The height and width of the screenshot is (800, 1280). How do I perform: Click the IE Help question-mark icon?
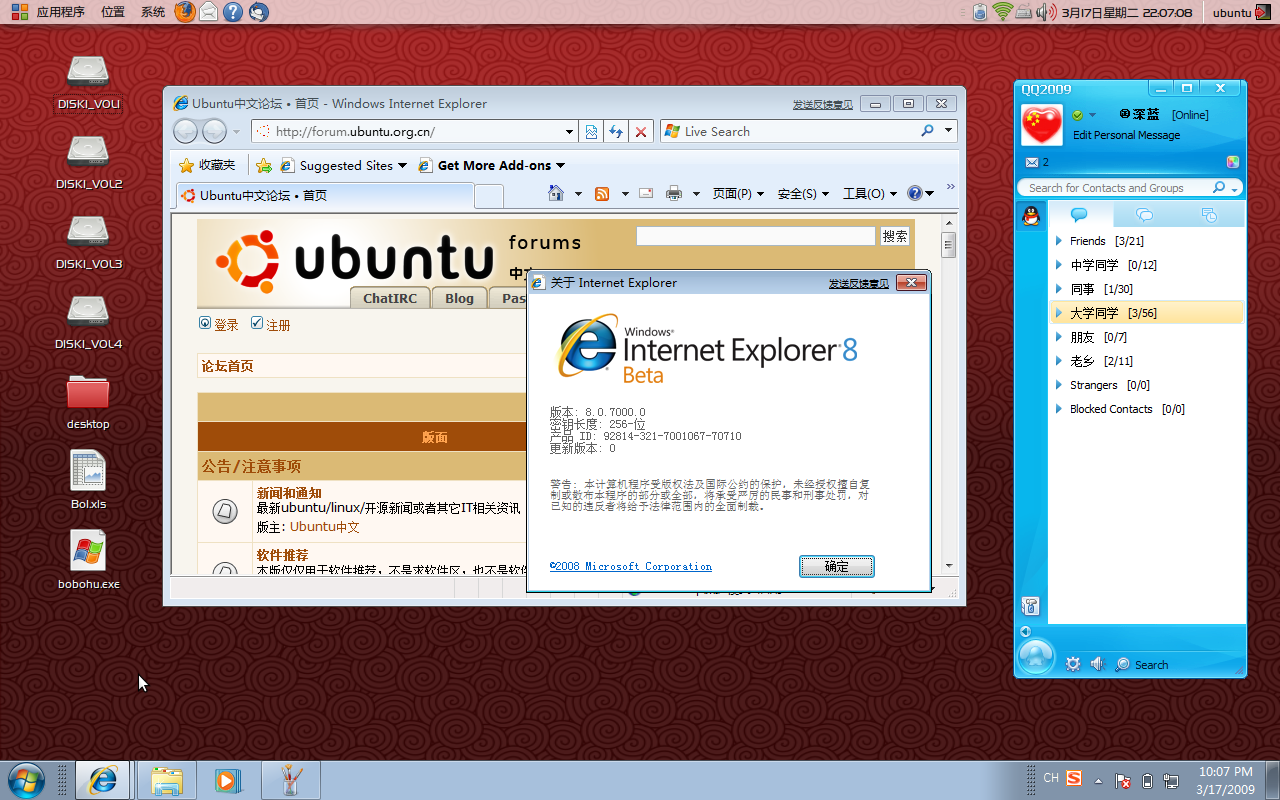(914, 193)
